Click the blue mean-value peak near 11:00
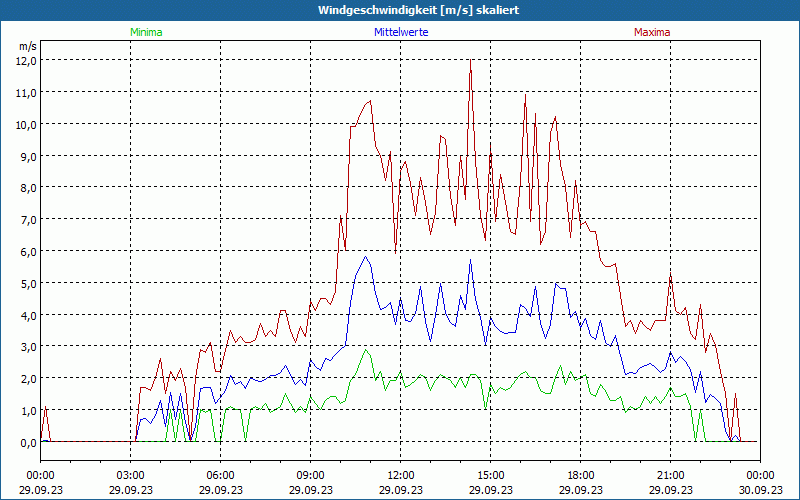 pyautogui.click(x=365, y=257)
